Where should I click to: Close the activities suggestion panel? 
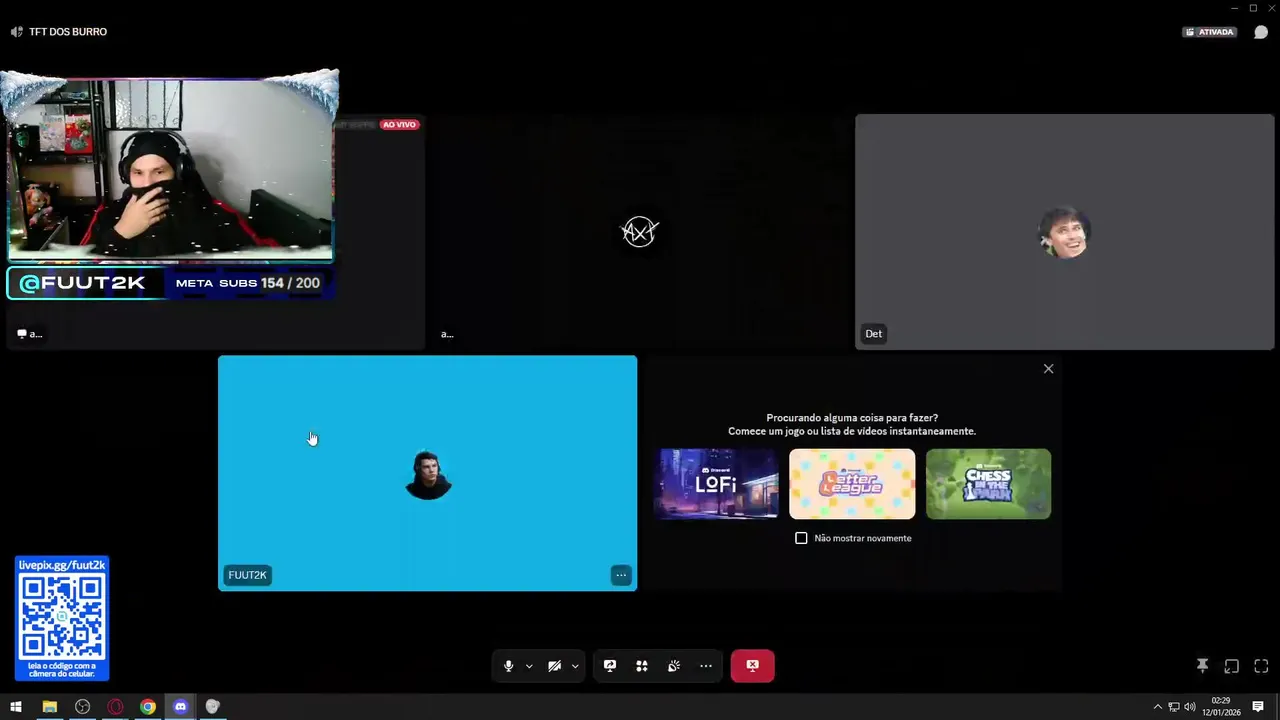(1048, 369)
